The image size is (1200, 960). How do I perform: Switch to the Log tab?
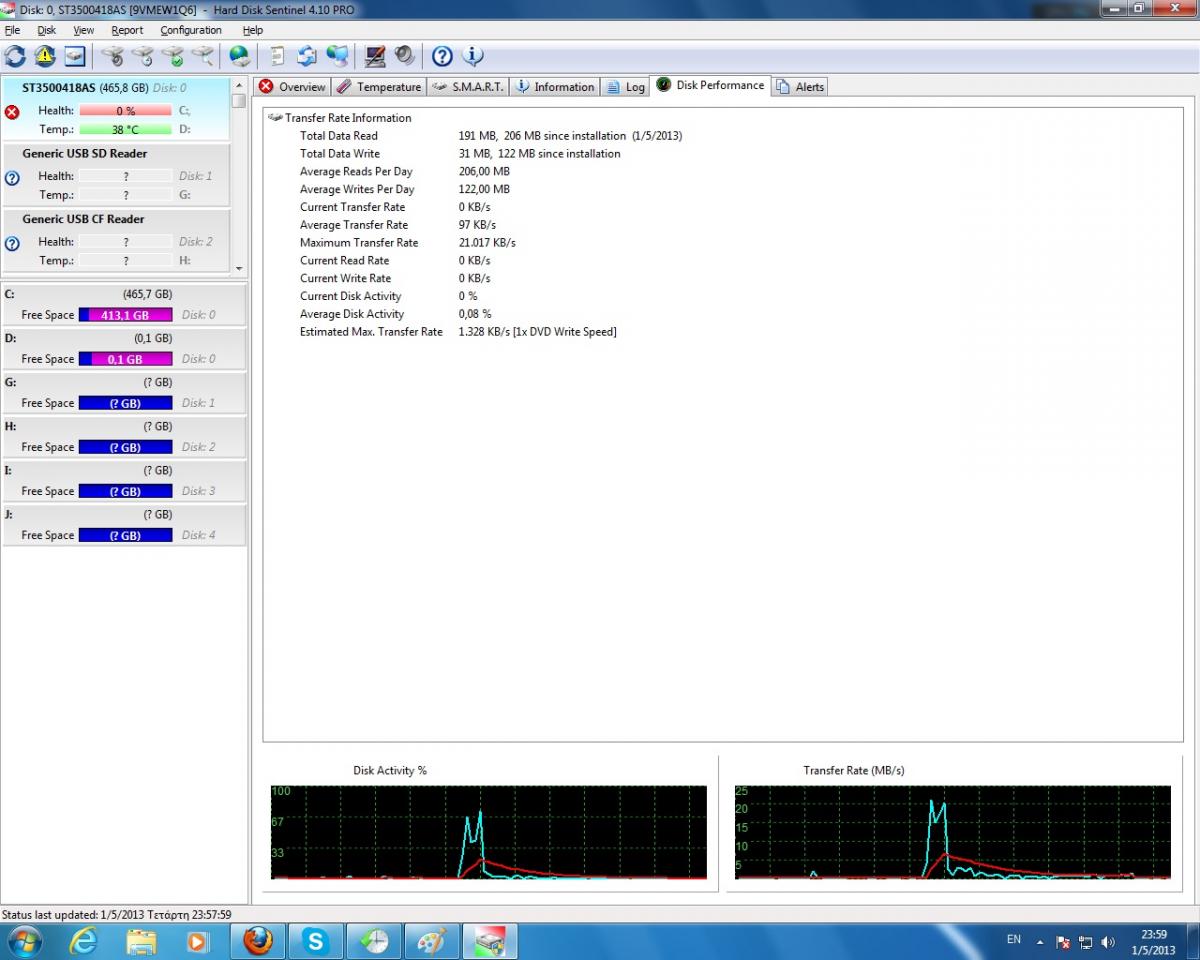625,87
